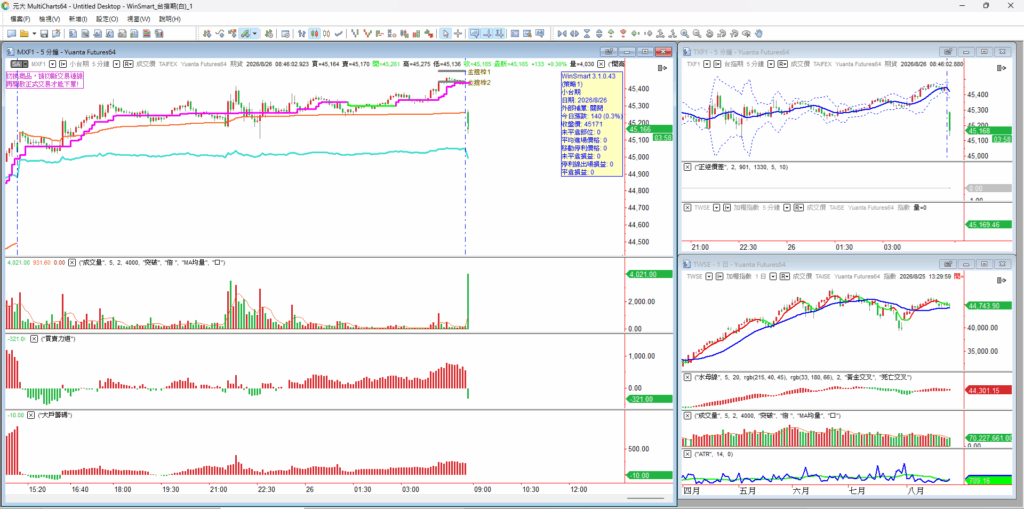
Task: Open the 5 分鐘 resolution dropdown in MXF1
Action: (116, 63)
